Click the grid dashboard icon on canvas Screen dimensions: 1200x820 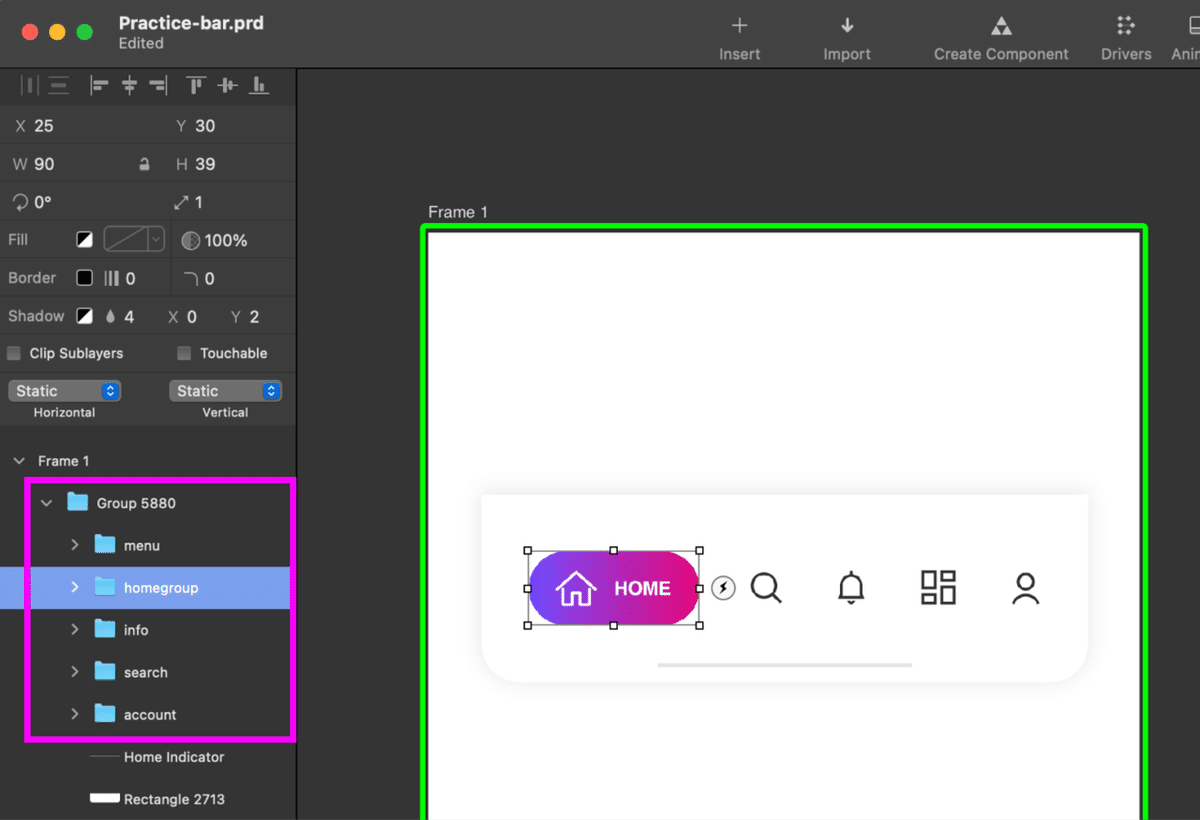pos(938,588)
